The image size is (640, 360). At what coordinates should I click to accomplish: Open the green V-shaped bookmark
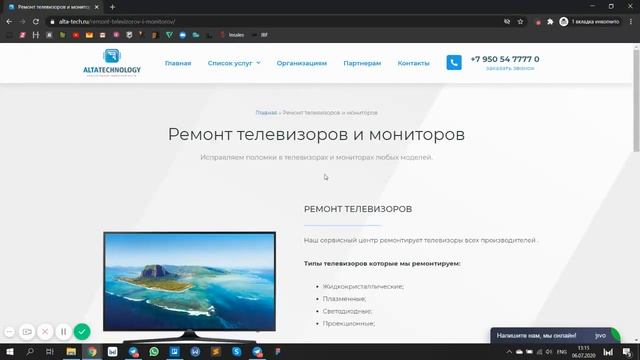(x=169, y=35)
